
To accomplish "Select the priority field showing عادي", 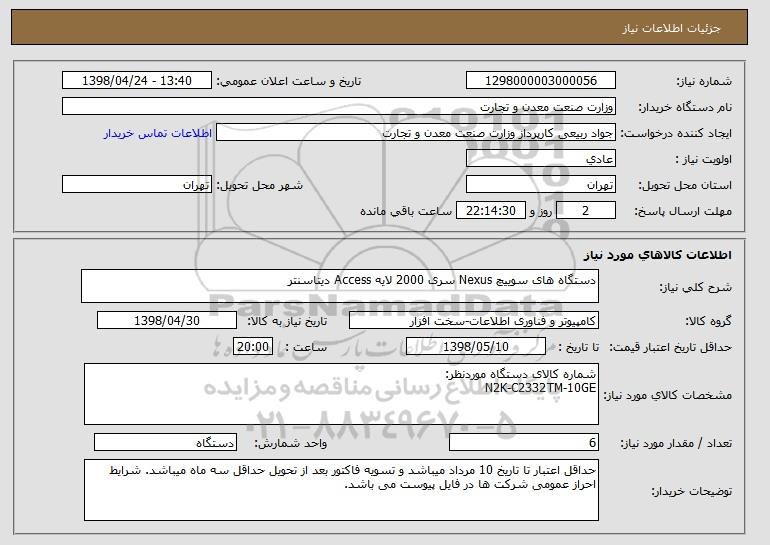I will tap(541, 159).
